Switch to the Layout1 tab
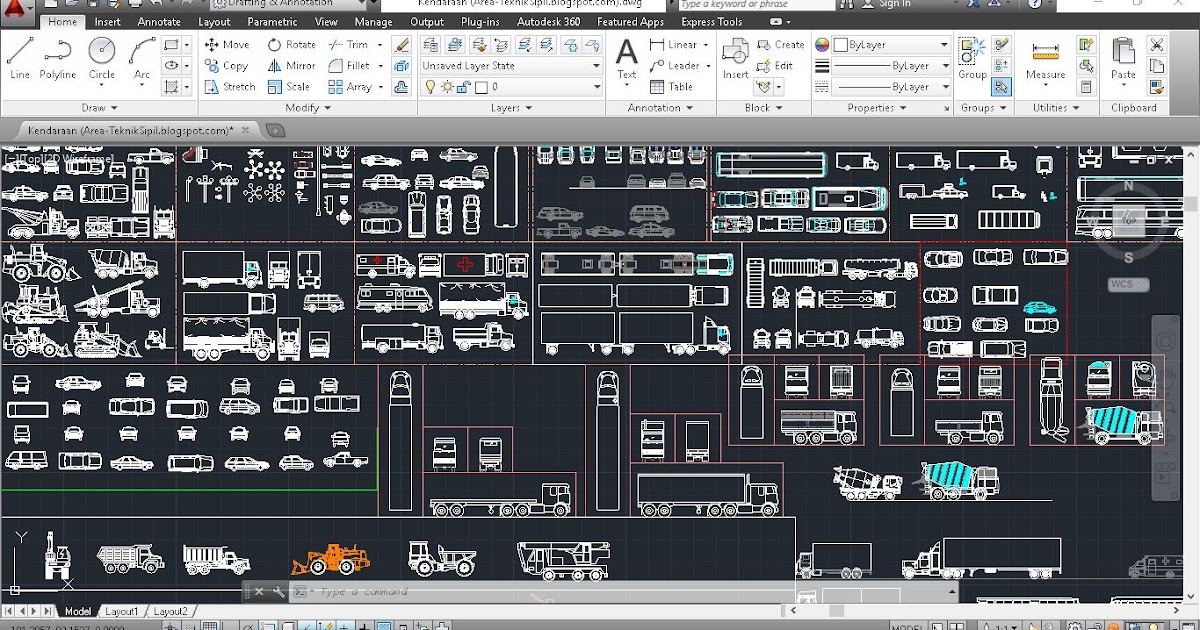Screen dimensions: 1200x630 [x=122, y=610]
